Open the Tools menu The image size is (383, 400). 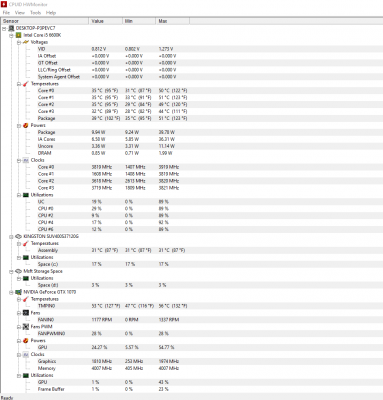[35, 13]
